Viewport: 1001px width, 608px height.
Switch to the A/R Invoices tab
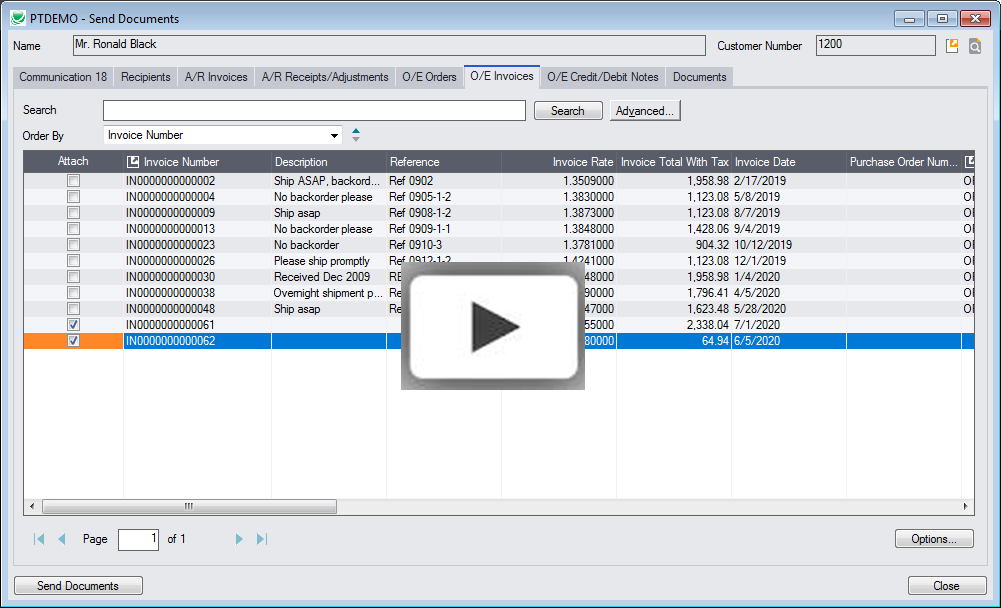pos(216,77)
